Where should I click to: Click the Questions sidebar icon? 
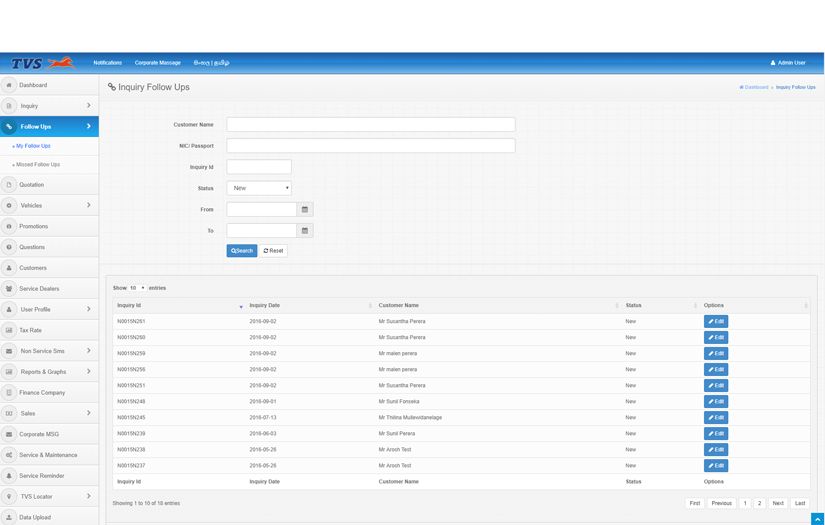click(9, 247)
